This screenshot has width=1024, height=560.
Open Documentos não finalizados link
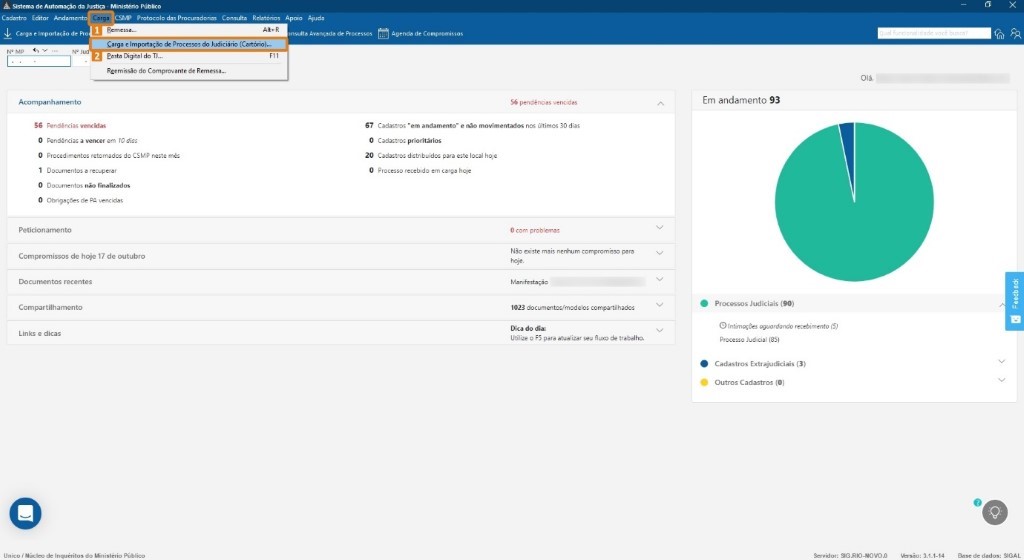[84, 185]
